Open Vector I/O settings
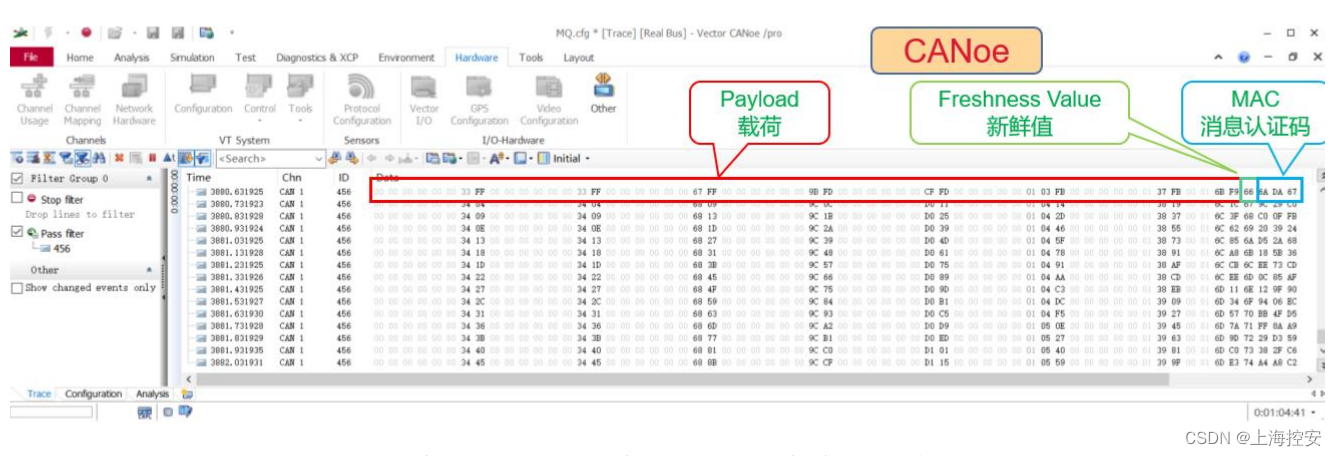The width and height of the screenshot is (1337, 456). coord(424,99)
